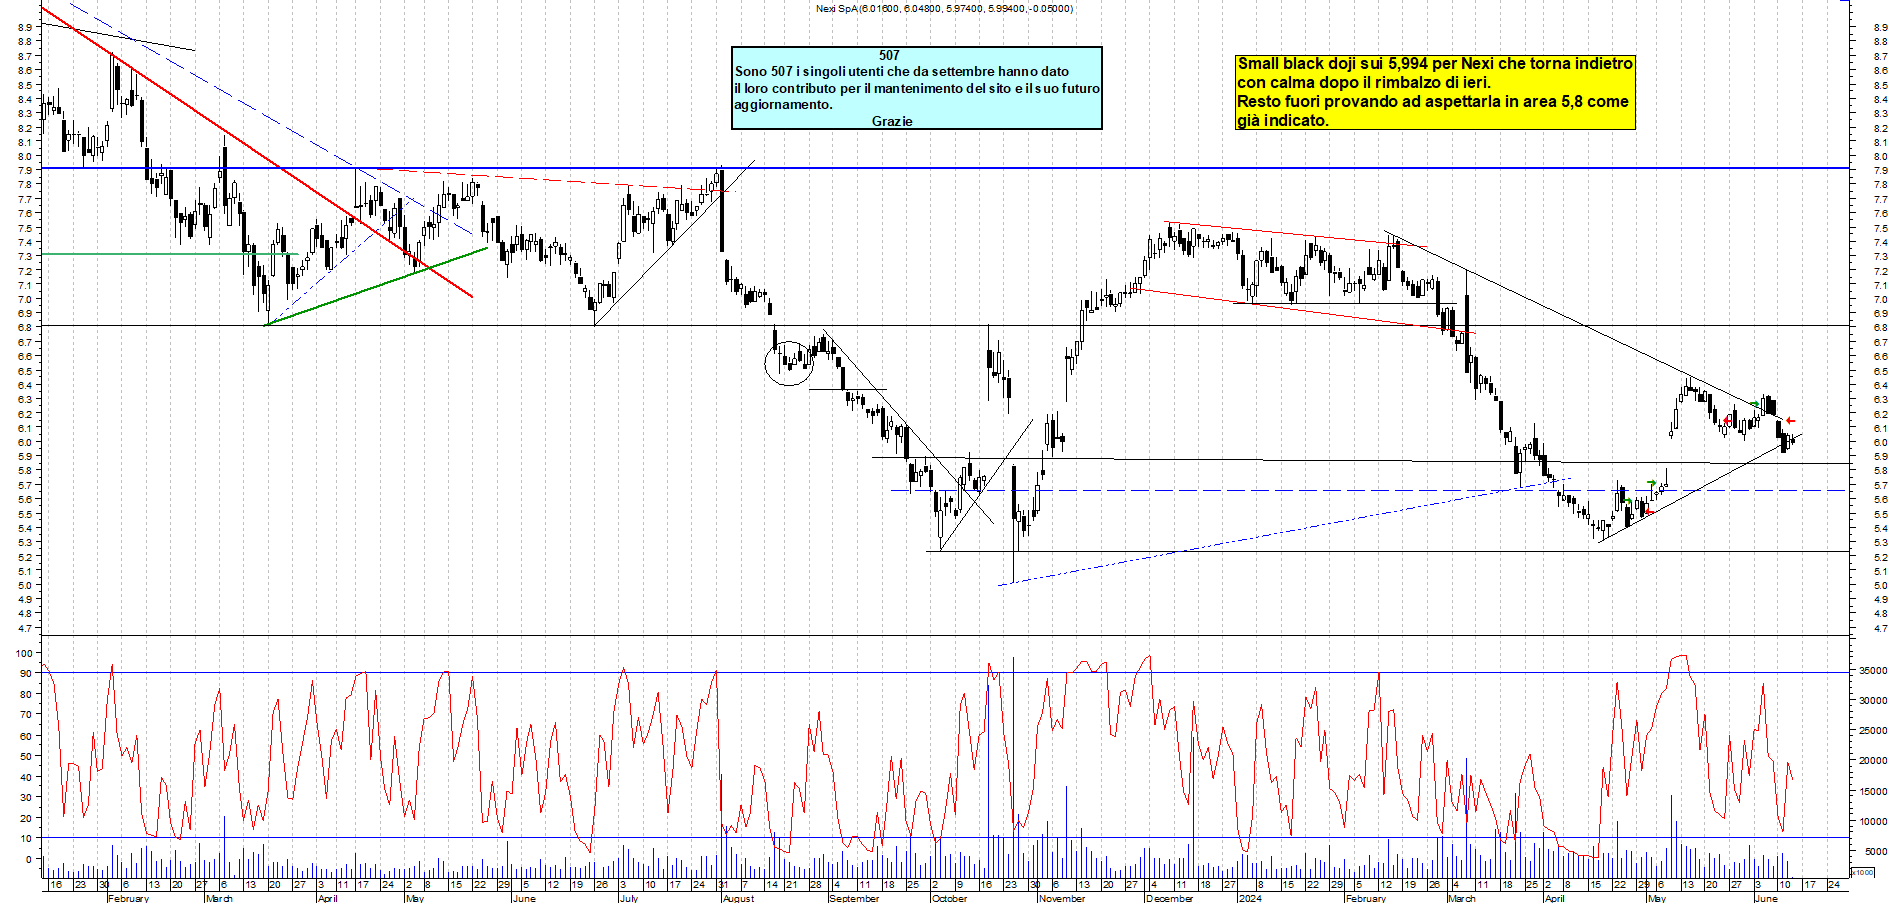Click the '4.7' value on the right price scale
Viewport: 1890px width, 903px height.
pyautogui.click(x=1880, y=629)
